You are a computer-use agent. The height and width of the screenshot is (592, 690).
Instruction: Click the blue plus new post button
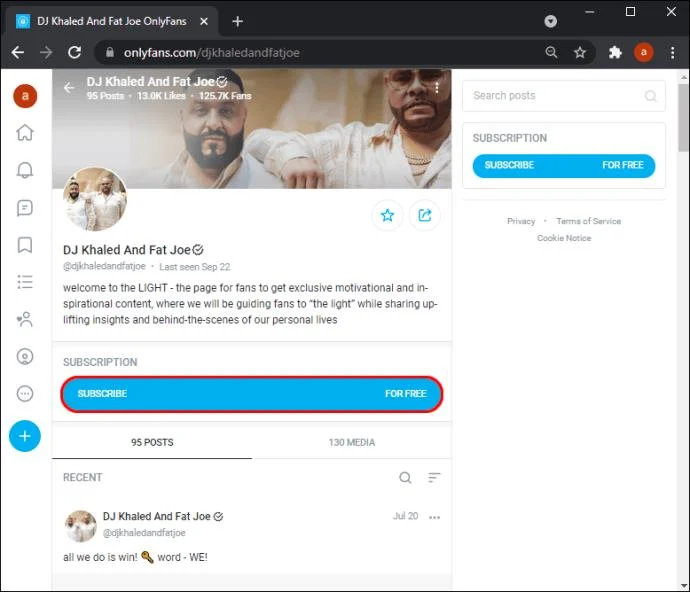[x=25, y=436]
